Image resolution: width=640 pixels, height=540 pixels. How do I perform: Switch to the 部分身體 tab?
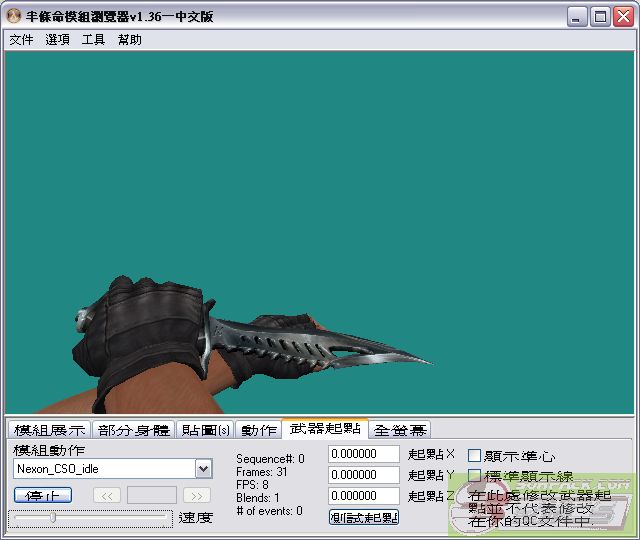133,430
